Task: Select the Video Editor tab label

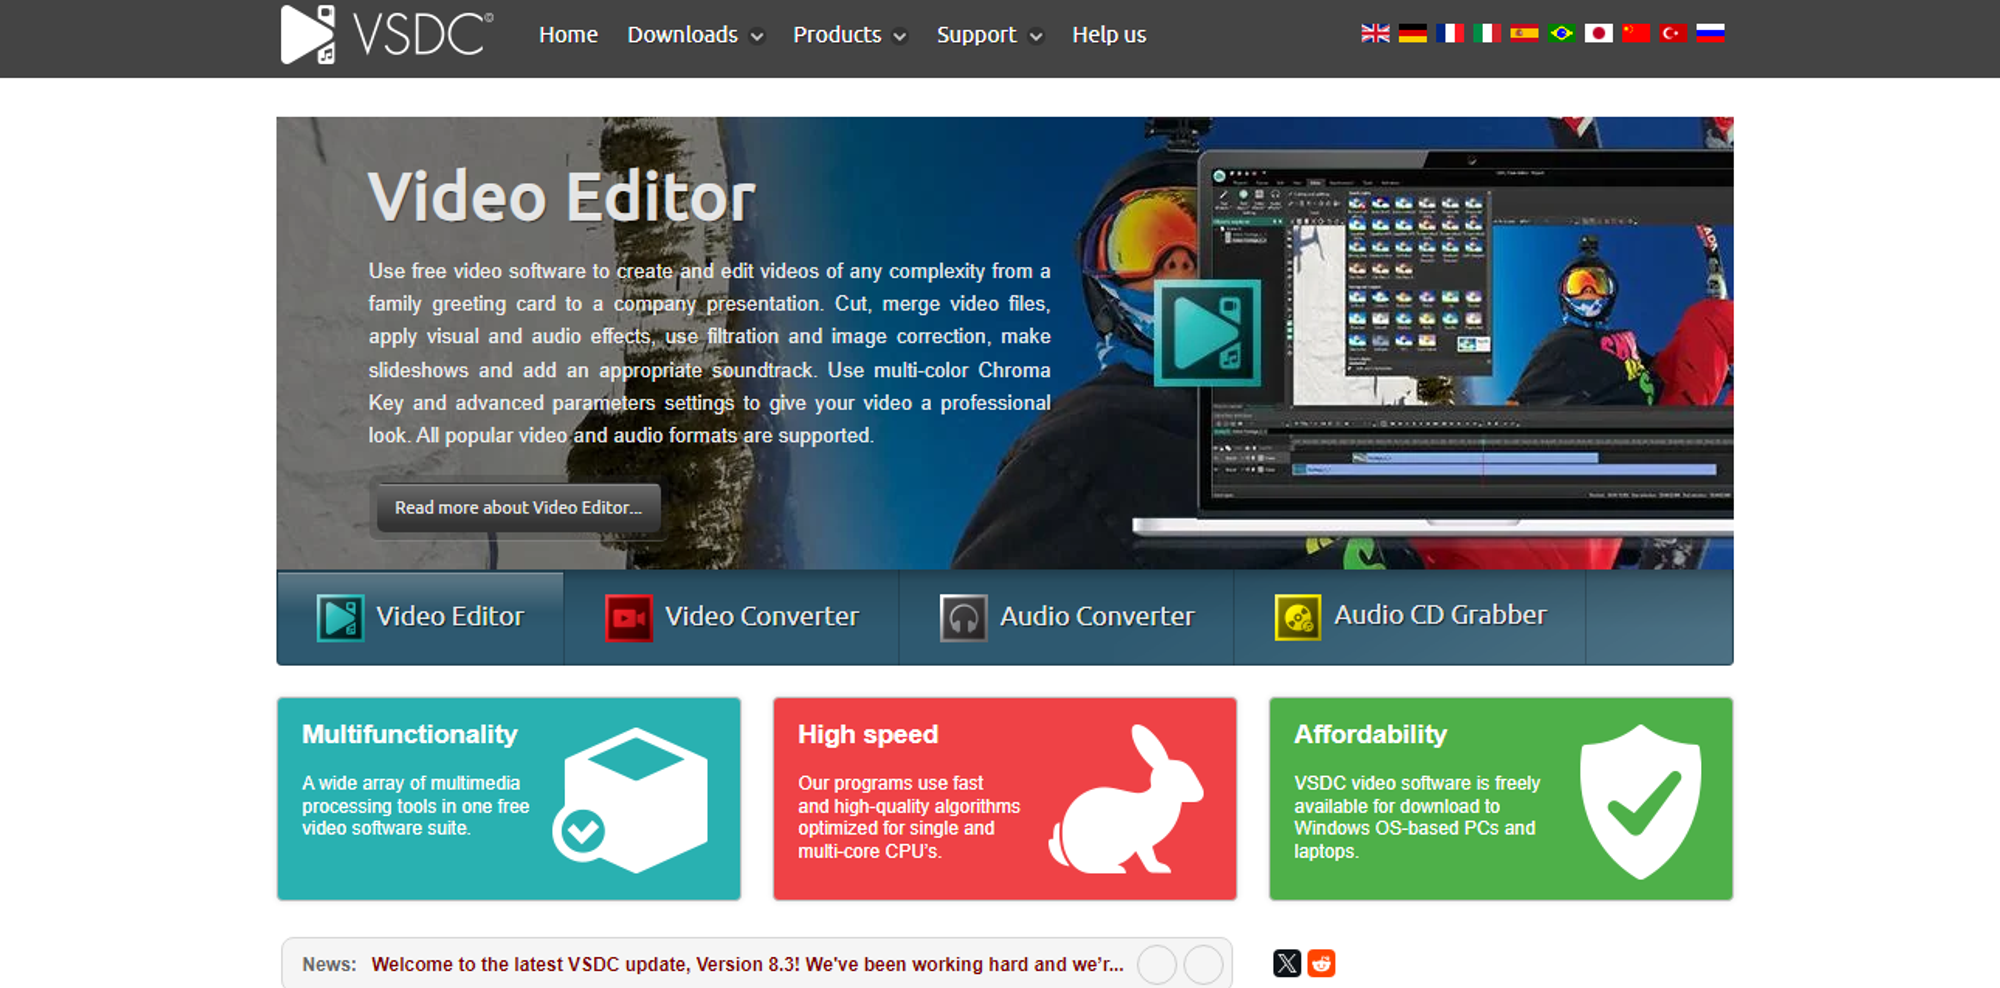Action: [x=450, y=616]
